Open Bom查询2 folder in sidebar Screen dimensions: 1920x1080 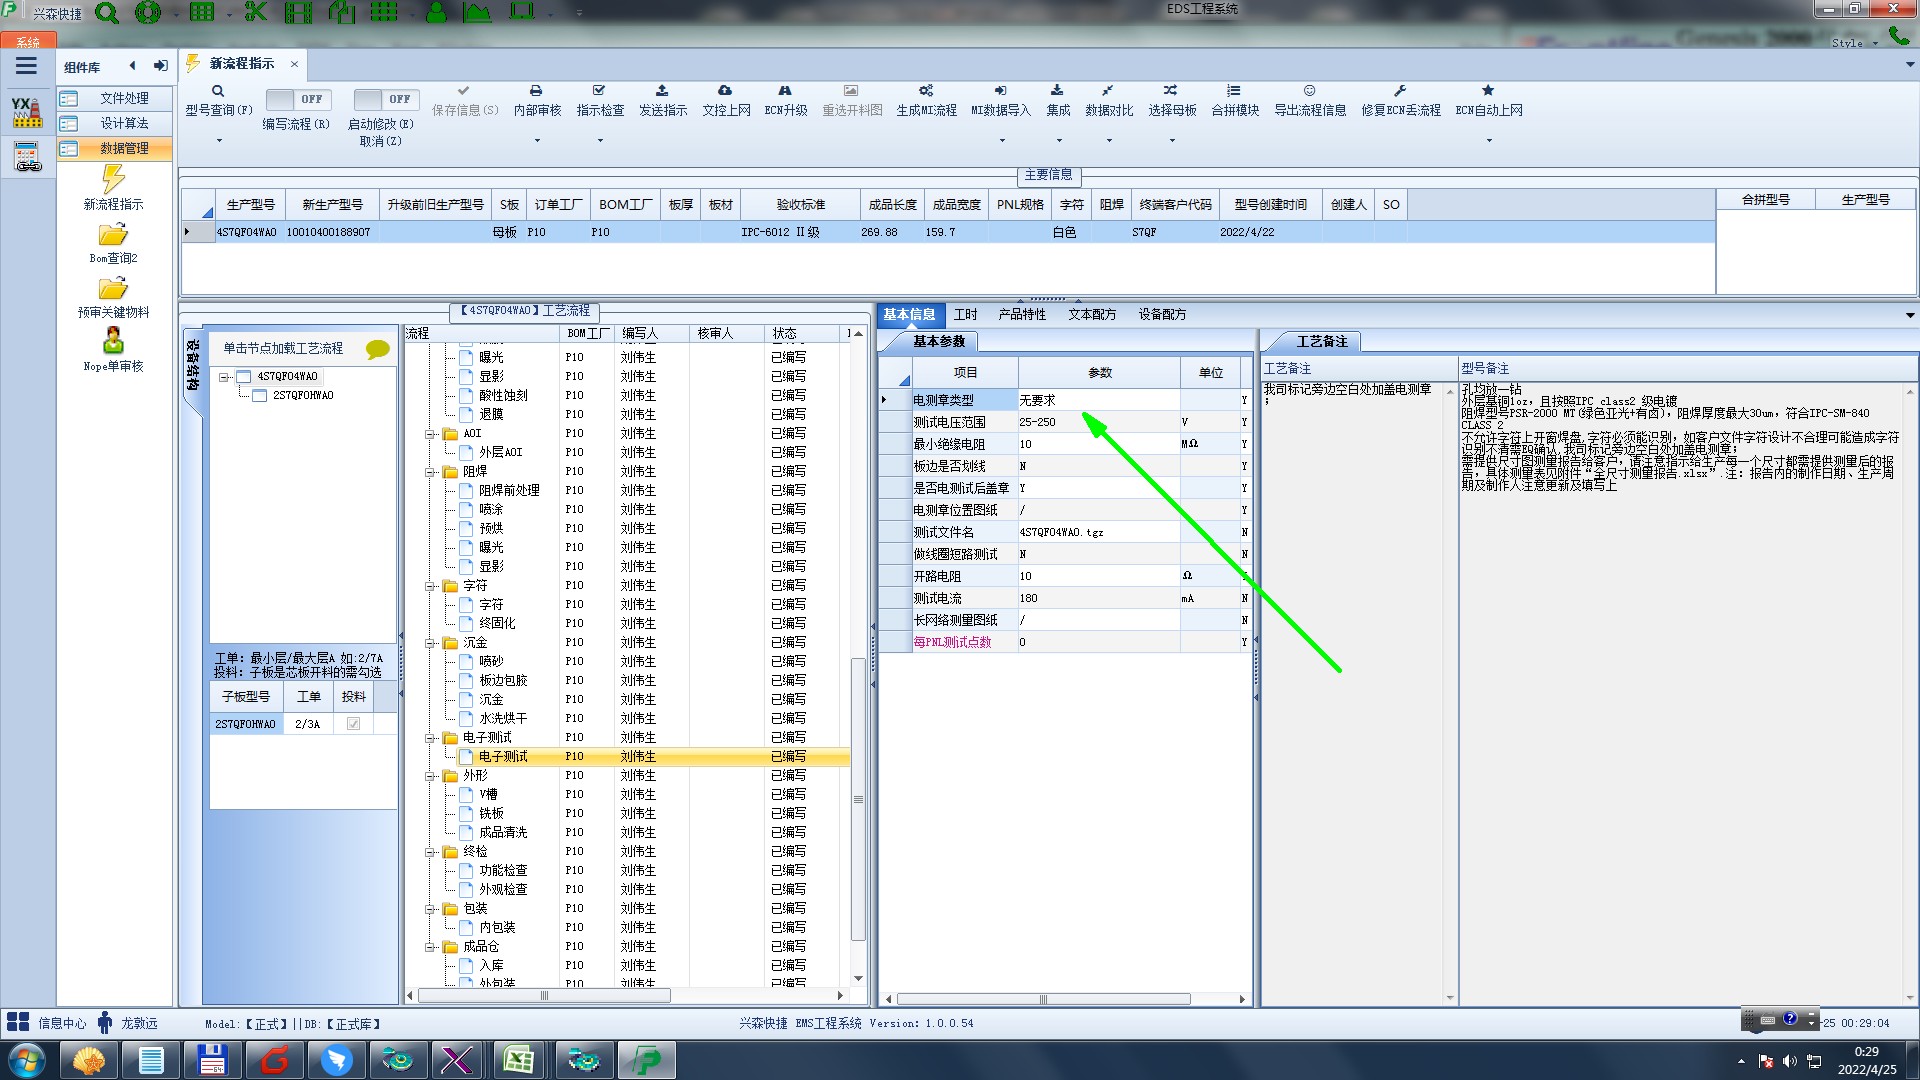pos(113,236)
